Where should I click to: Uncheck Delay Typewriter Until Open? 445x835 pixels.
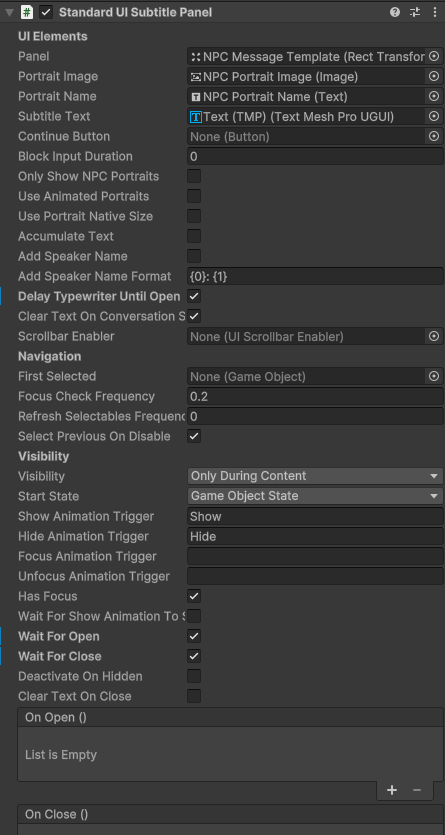(194, 296)
